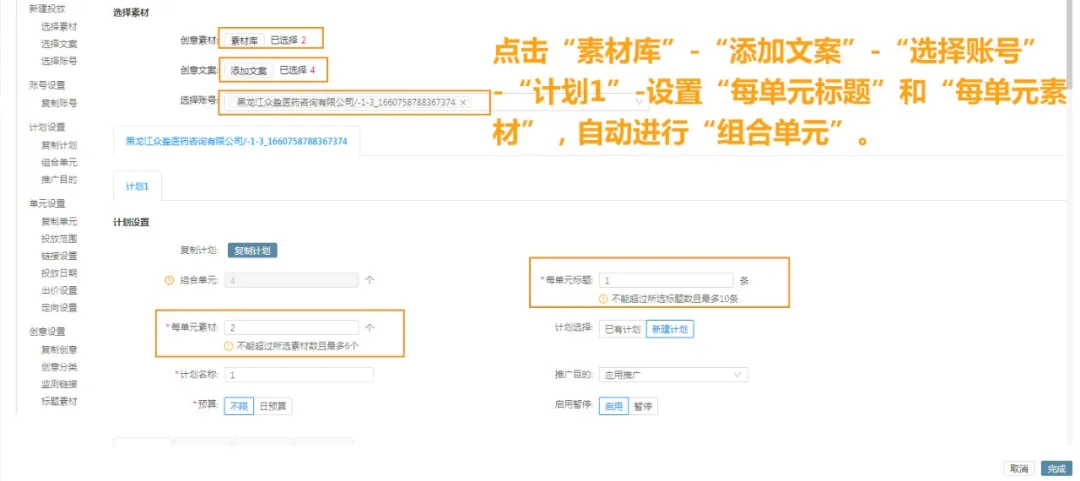
Task: Jump to 推广目的 in the sidebar
Action: pos(59,180)
